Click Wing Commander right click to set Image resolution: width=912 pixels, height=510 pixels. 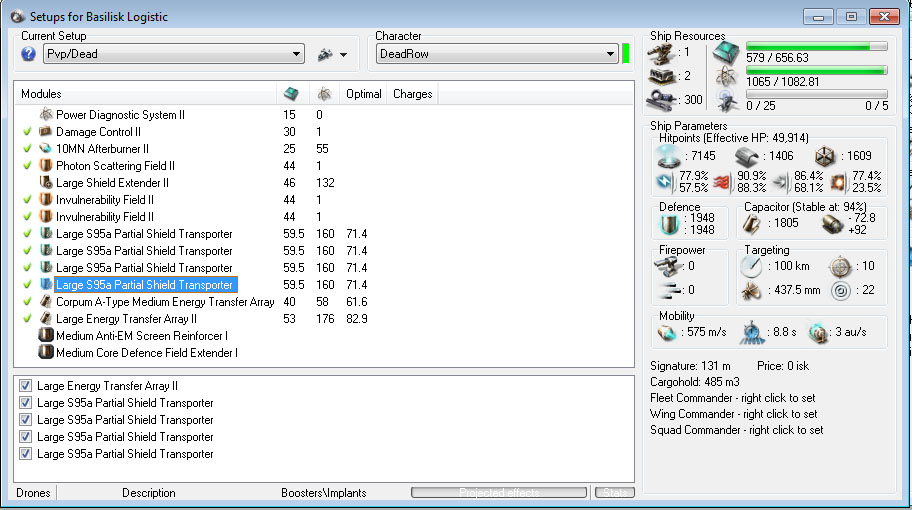pyautogui.click(x=733, y=414)
